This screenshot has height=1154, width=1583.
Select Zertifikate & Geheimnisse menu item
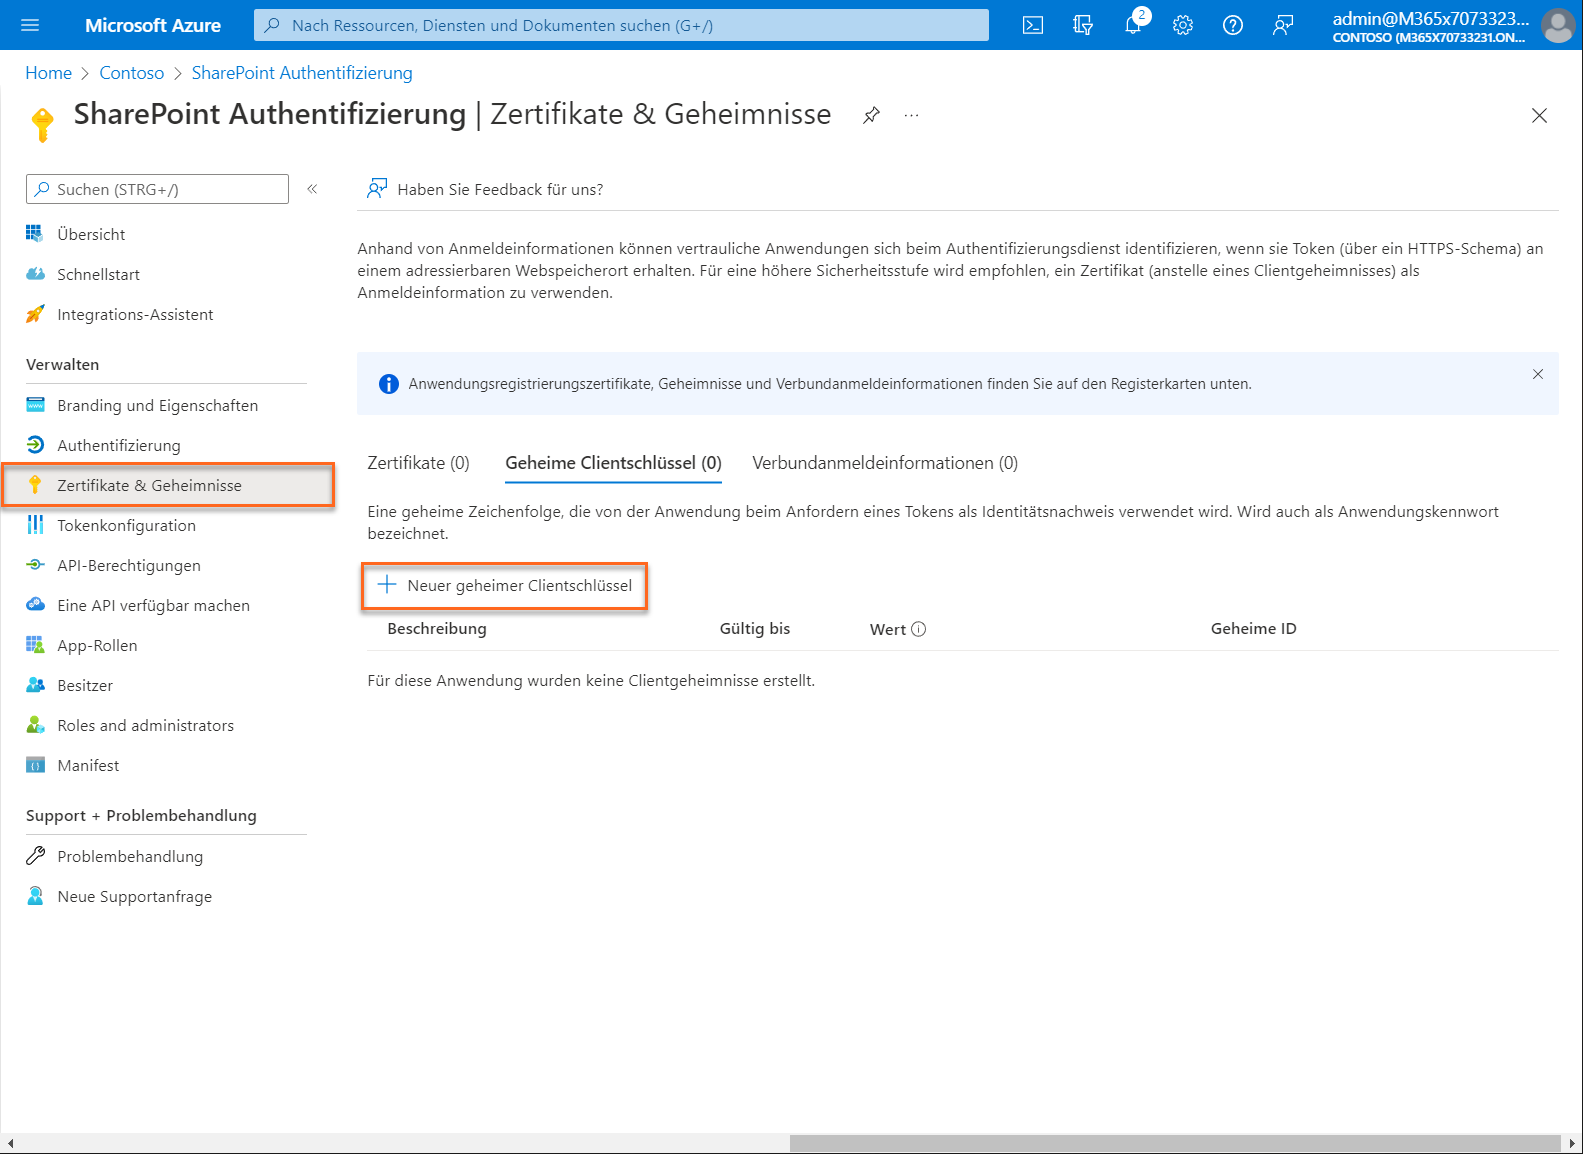coord(166,485)
